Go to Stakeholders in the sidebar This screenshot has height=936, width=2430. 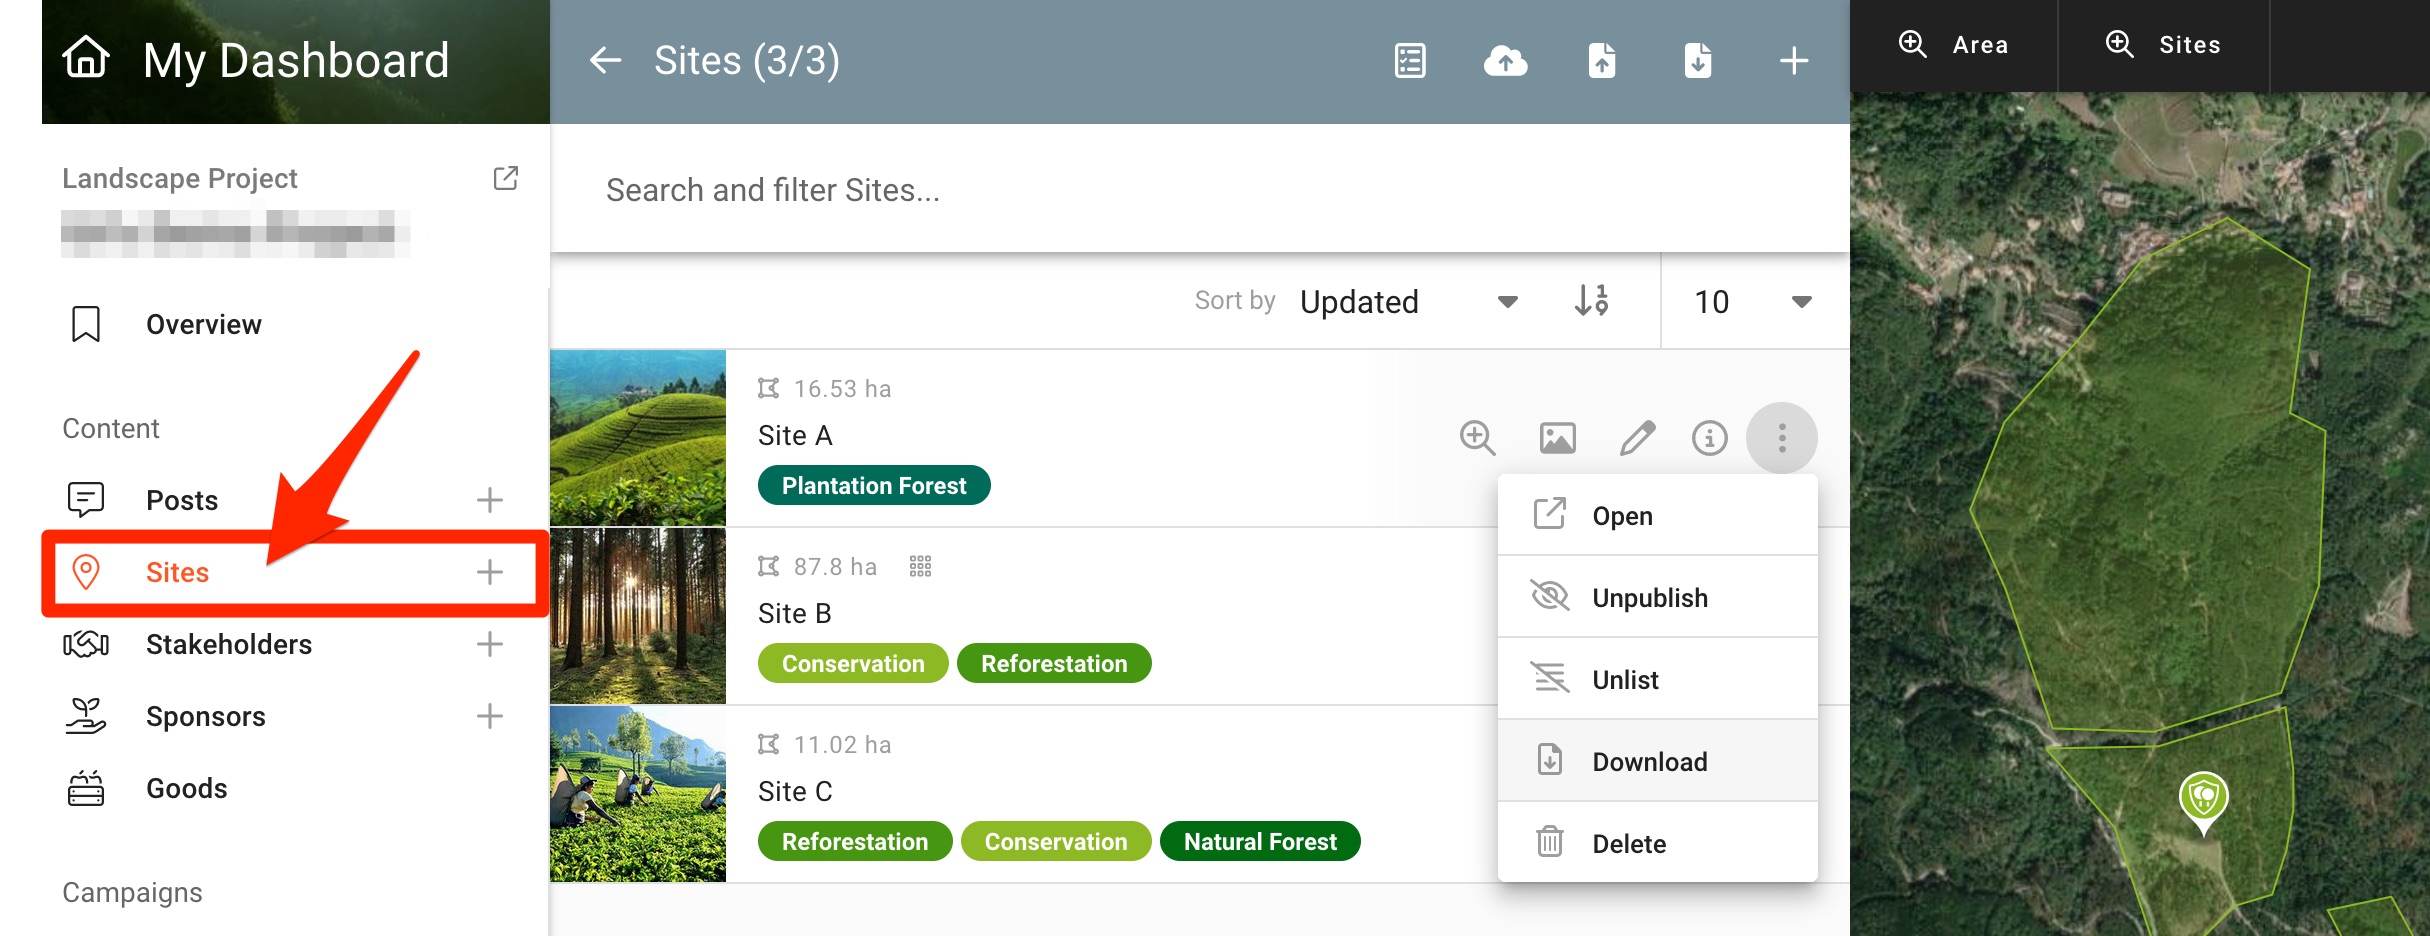pos(228,644)
